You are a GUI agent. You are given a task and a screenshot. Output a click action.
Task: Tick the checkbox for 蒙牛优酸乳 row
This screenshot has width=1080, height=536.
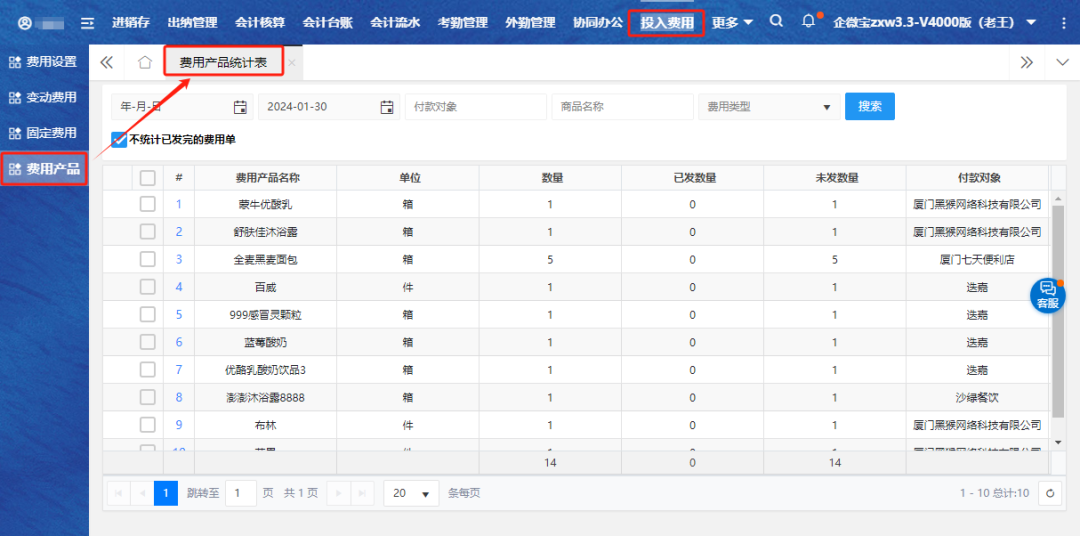point(148,204)
